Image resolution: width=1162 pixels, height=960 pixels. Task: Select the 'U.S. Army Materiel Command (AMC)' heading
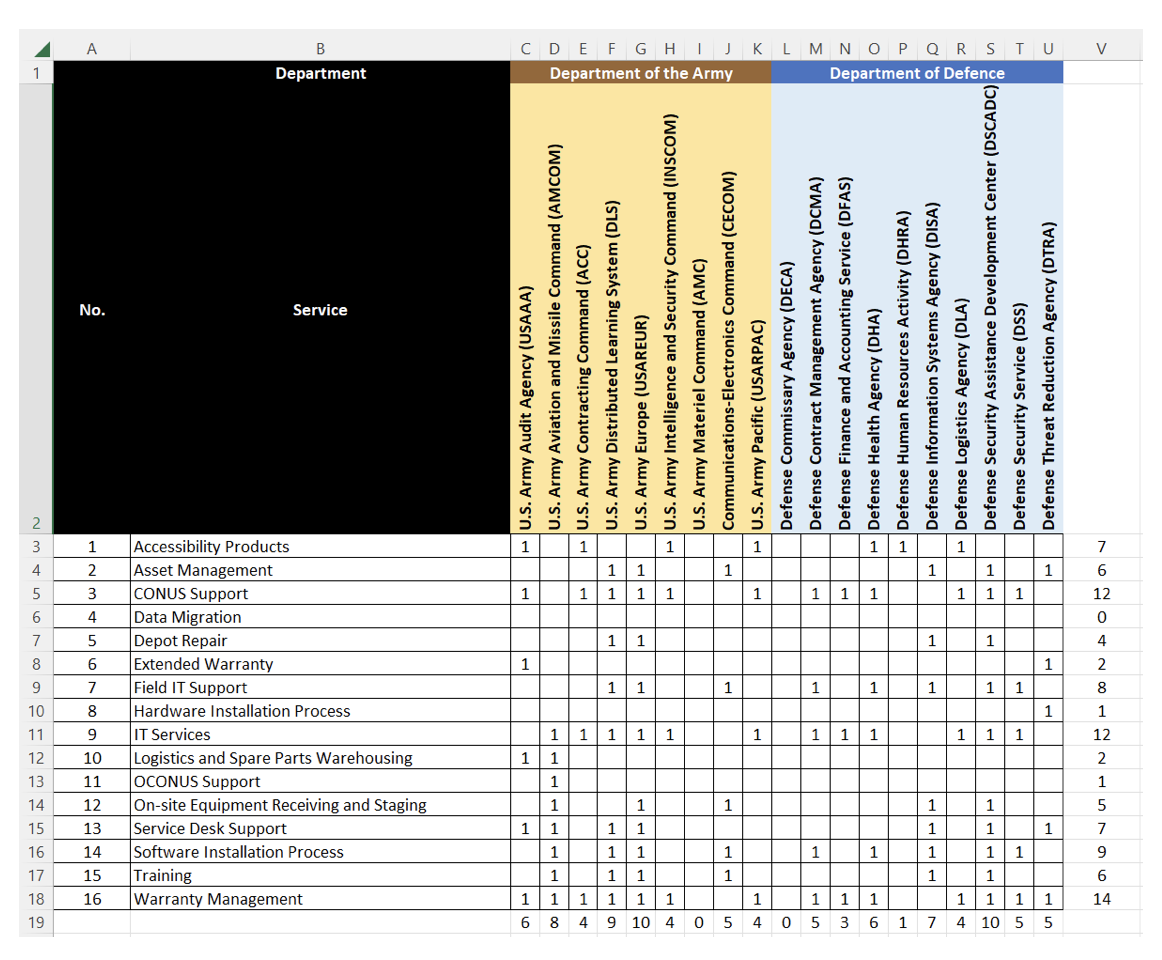[x=699, y=309]
